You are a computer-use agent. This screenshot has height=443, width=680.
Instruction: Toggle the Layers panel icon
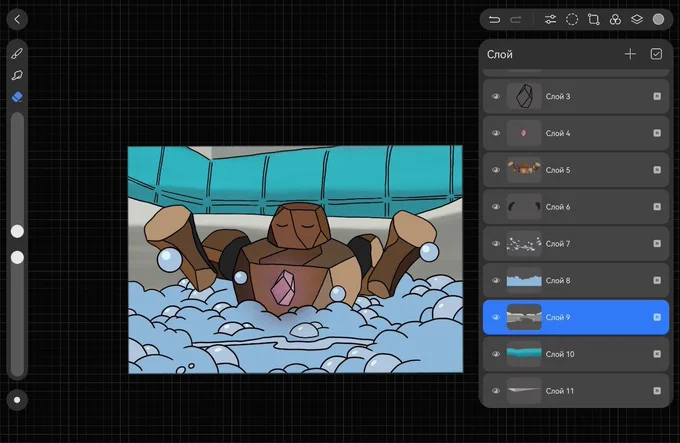coord(637,20)
